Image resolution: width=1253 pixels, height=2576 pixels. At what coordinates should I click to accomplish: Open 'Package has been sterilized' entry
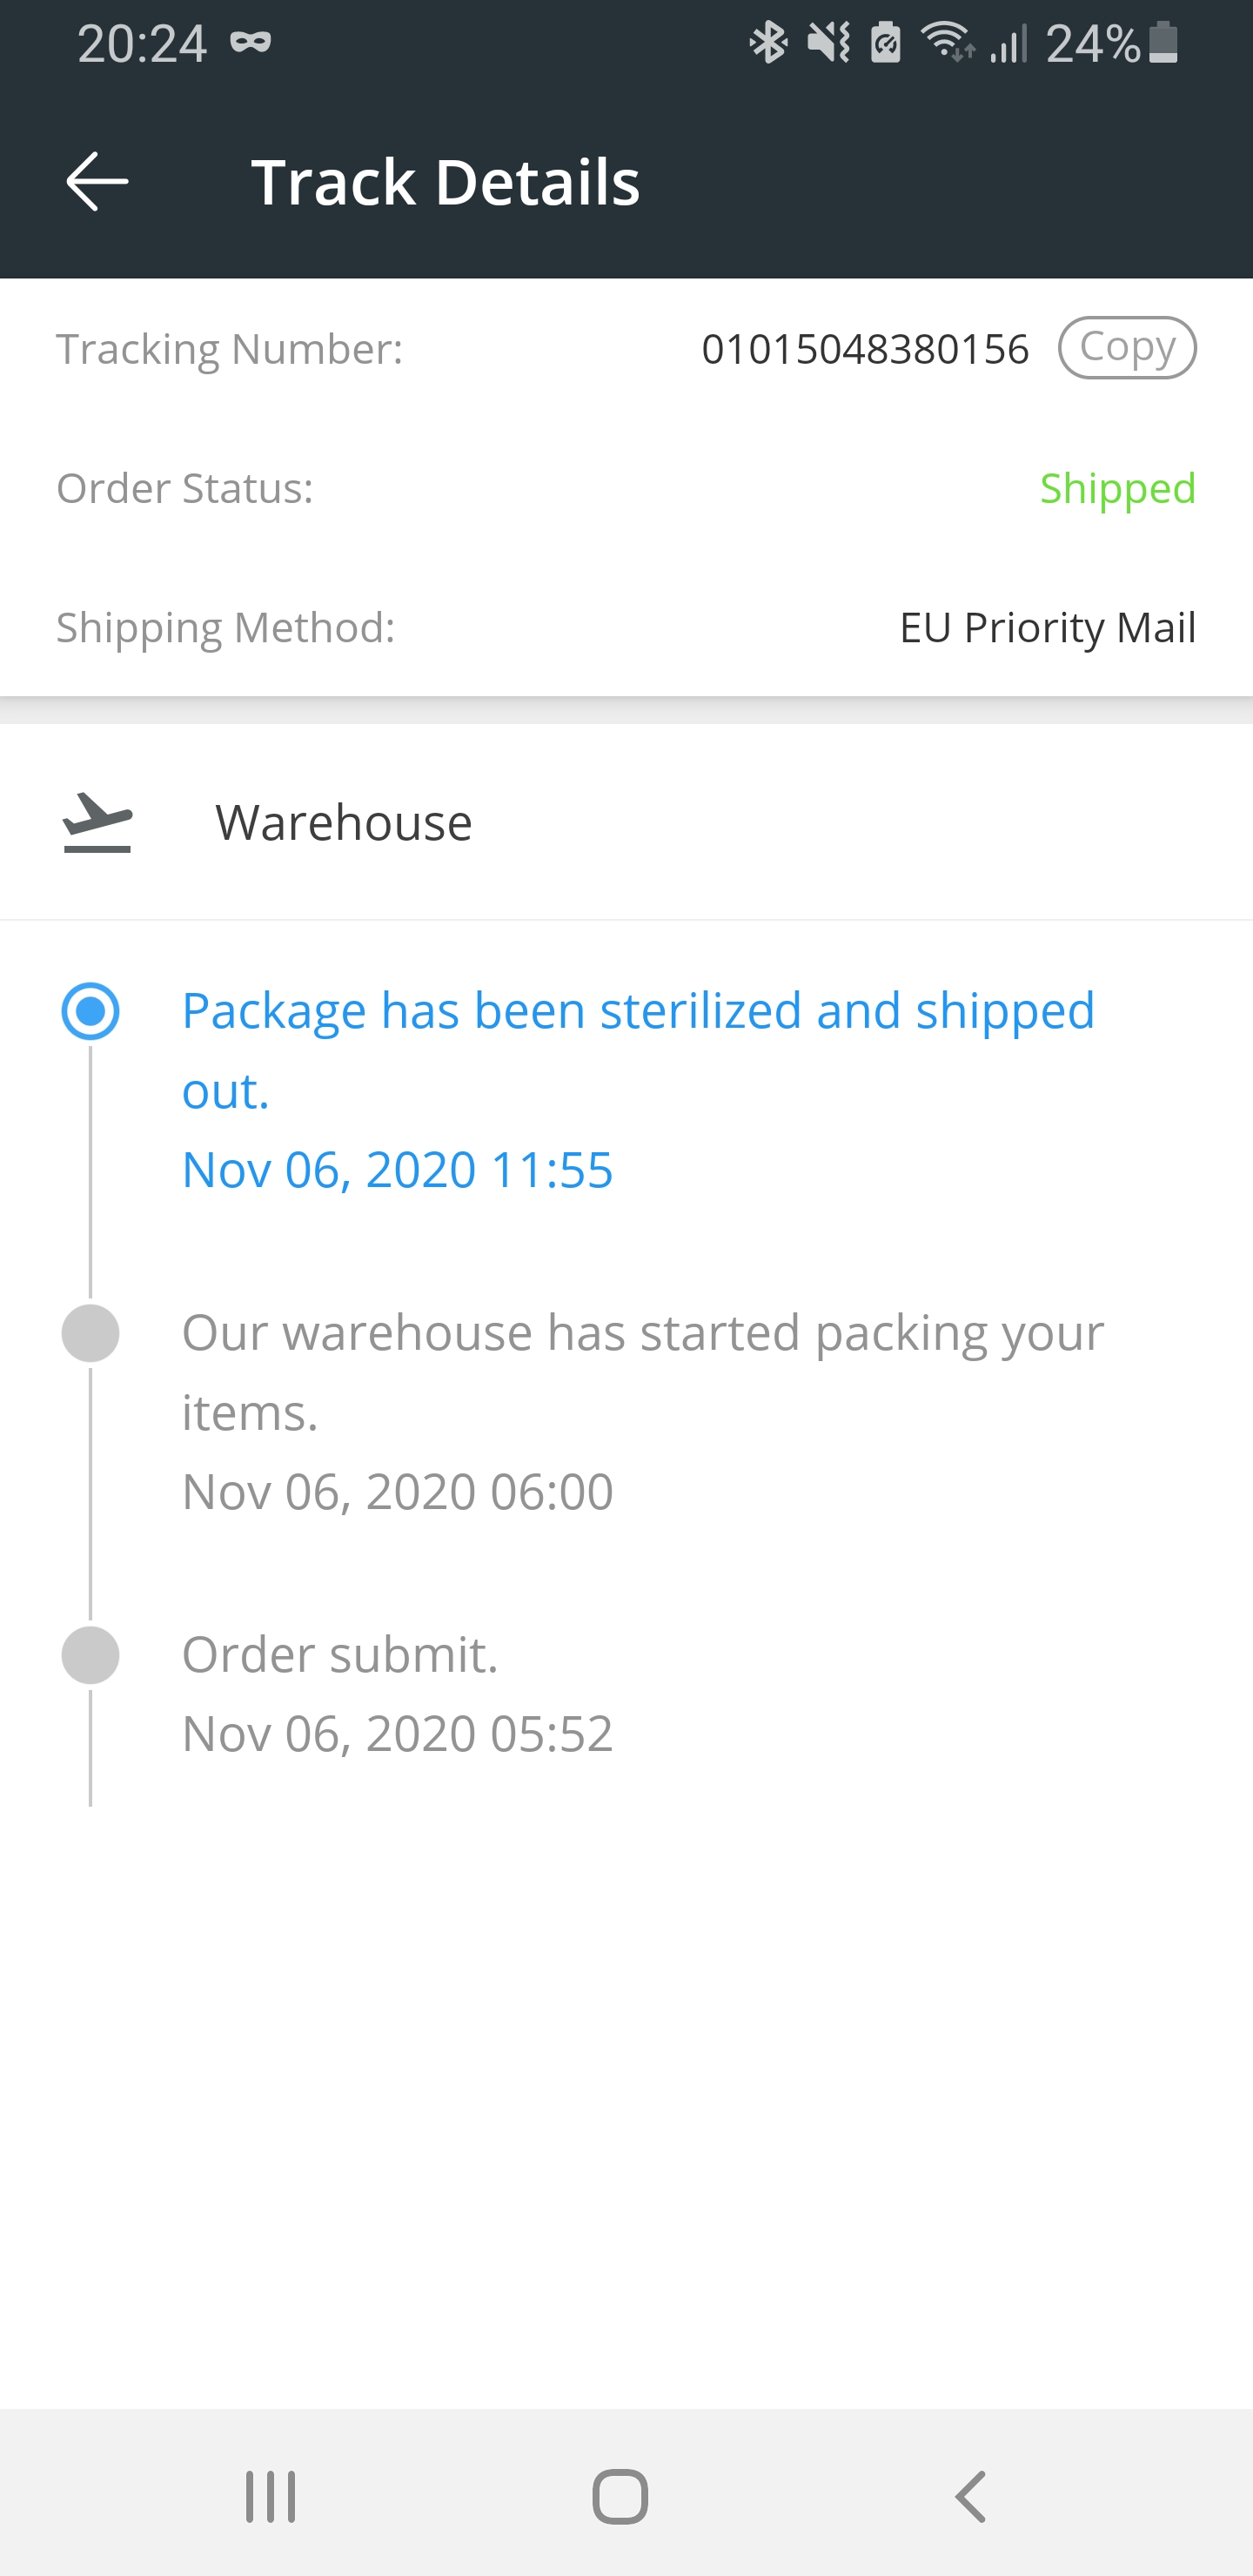(x=638, y=1049)
